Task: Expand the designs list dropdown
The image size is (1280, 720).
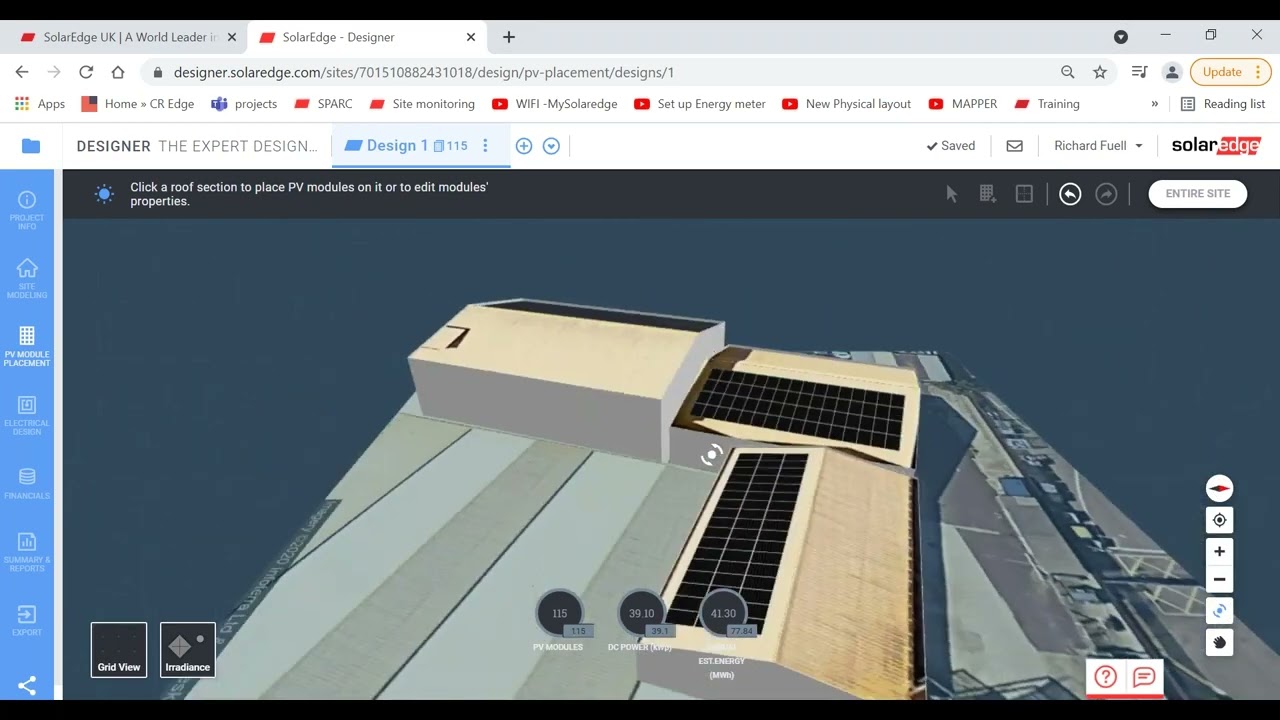Action: pyautogui.click(x=551, y=146)
